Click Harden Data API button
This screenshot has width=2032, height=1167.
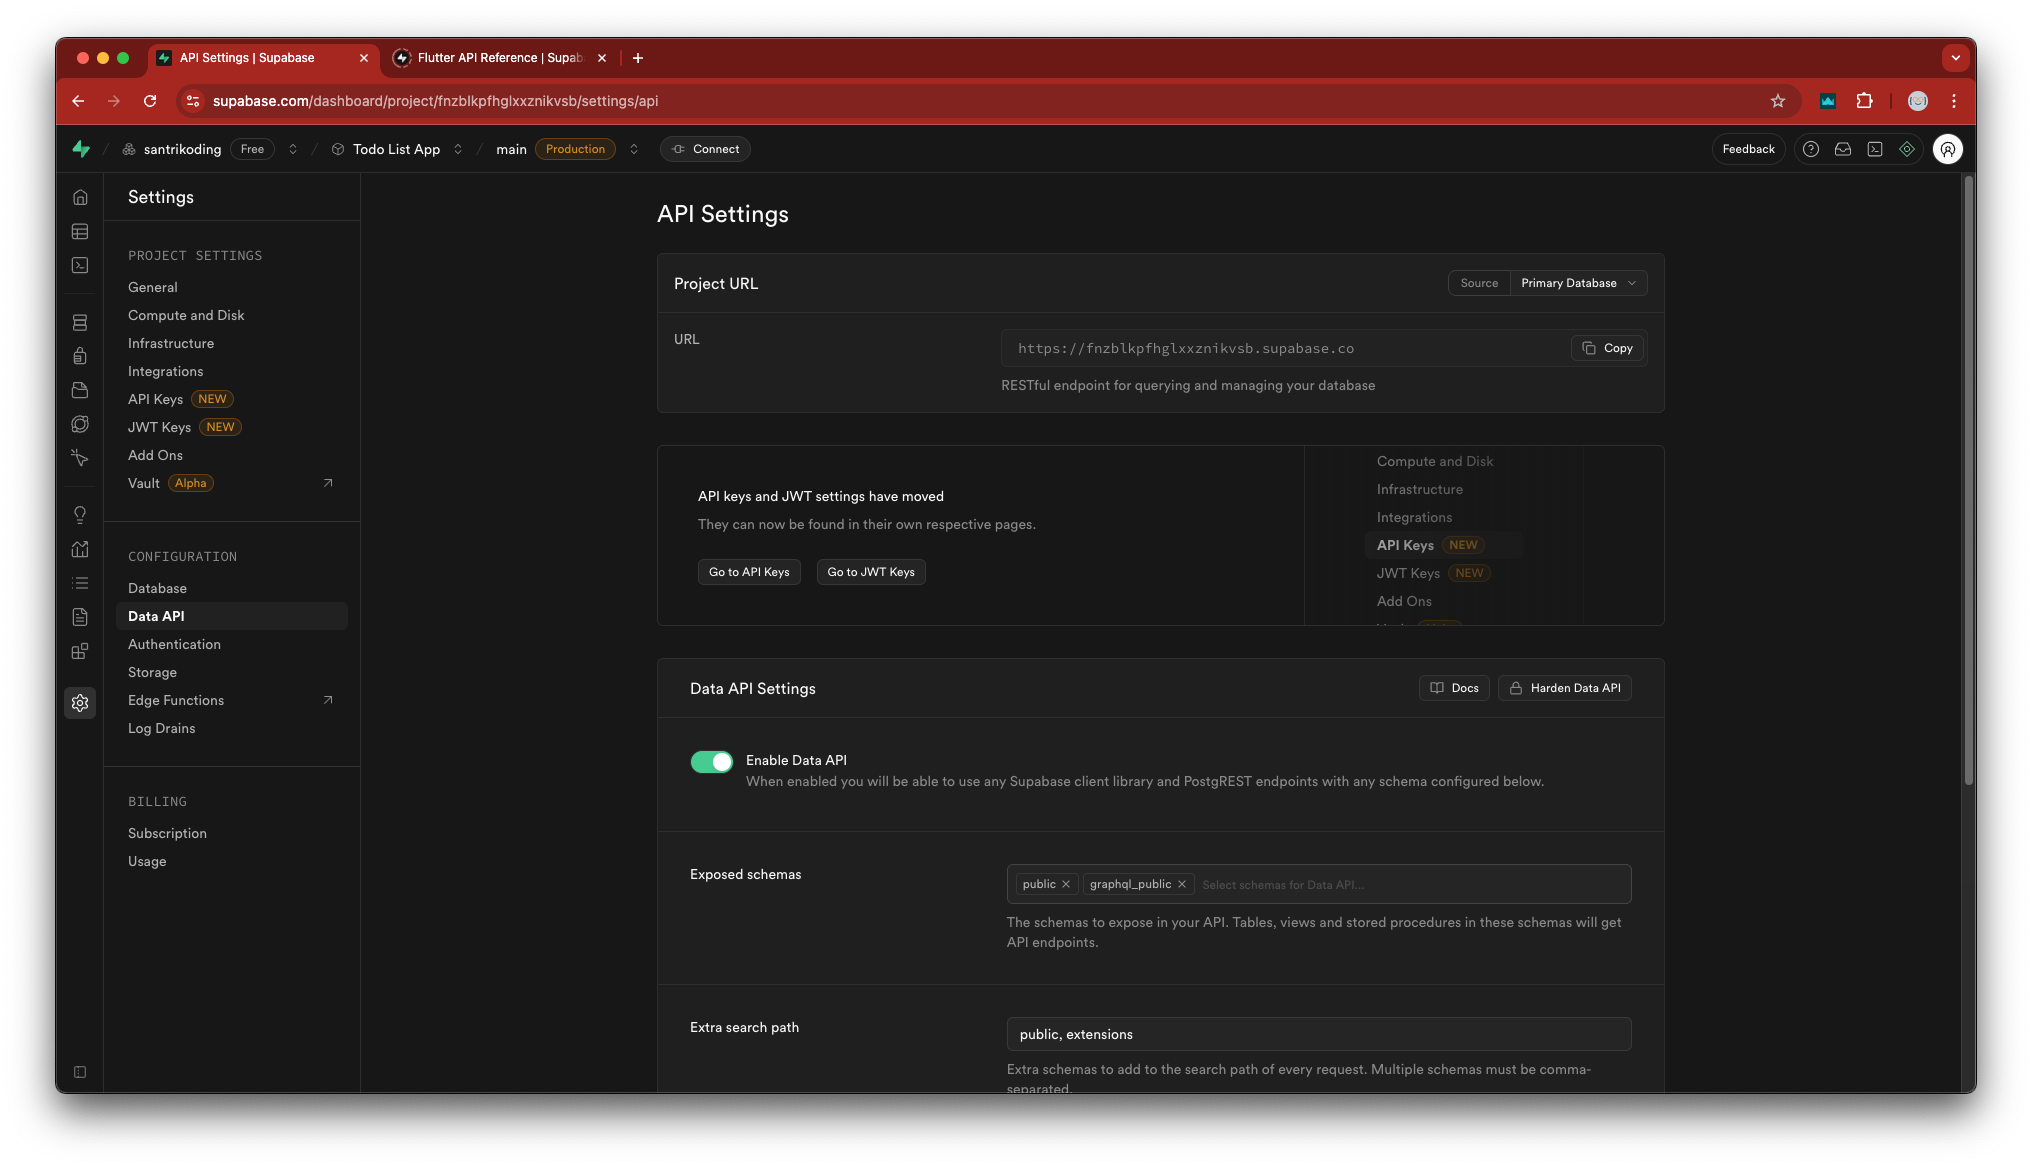click(x=1564, y=688)
